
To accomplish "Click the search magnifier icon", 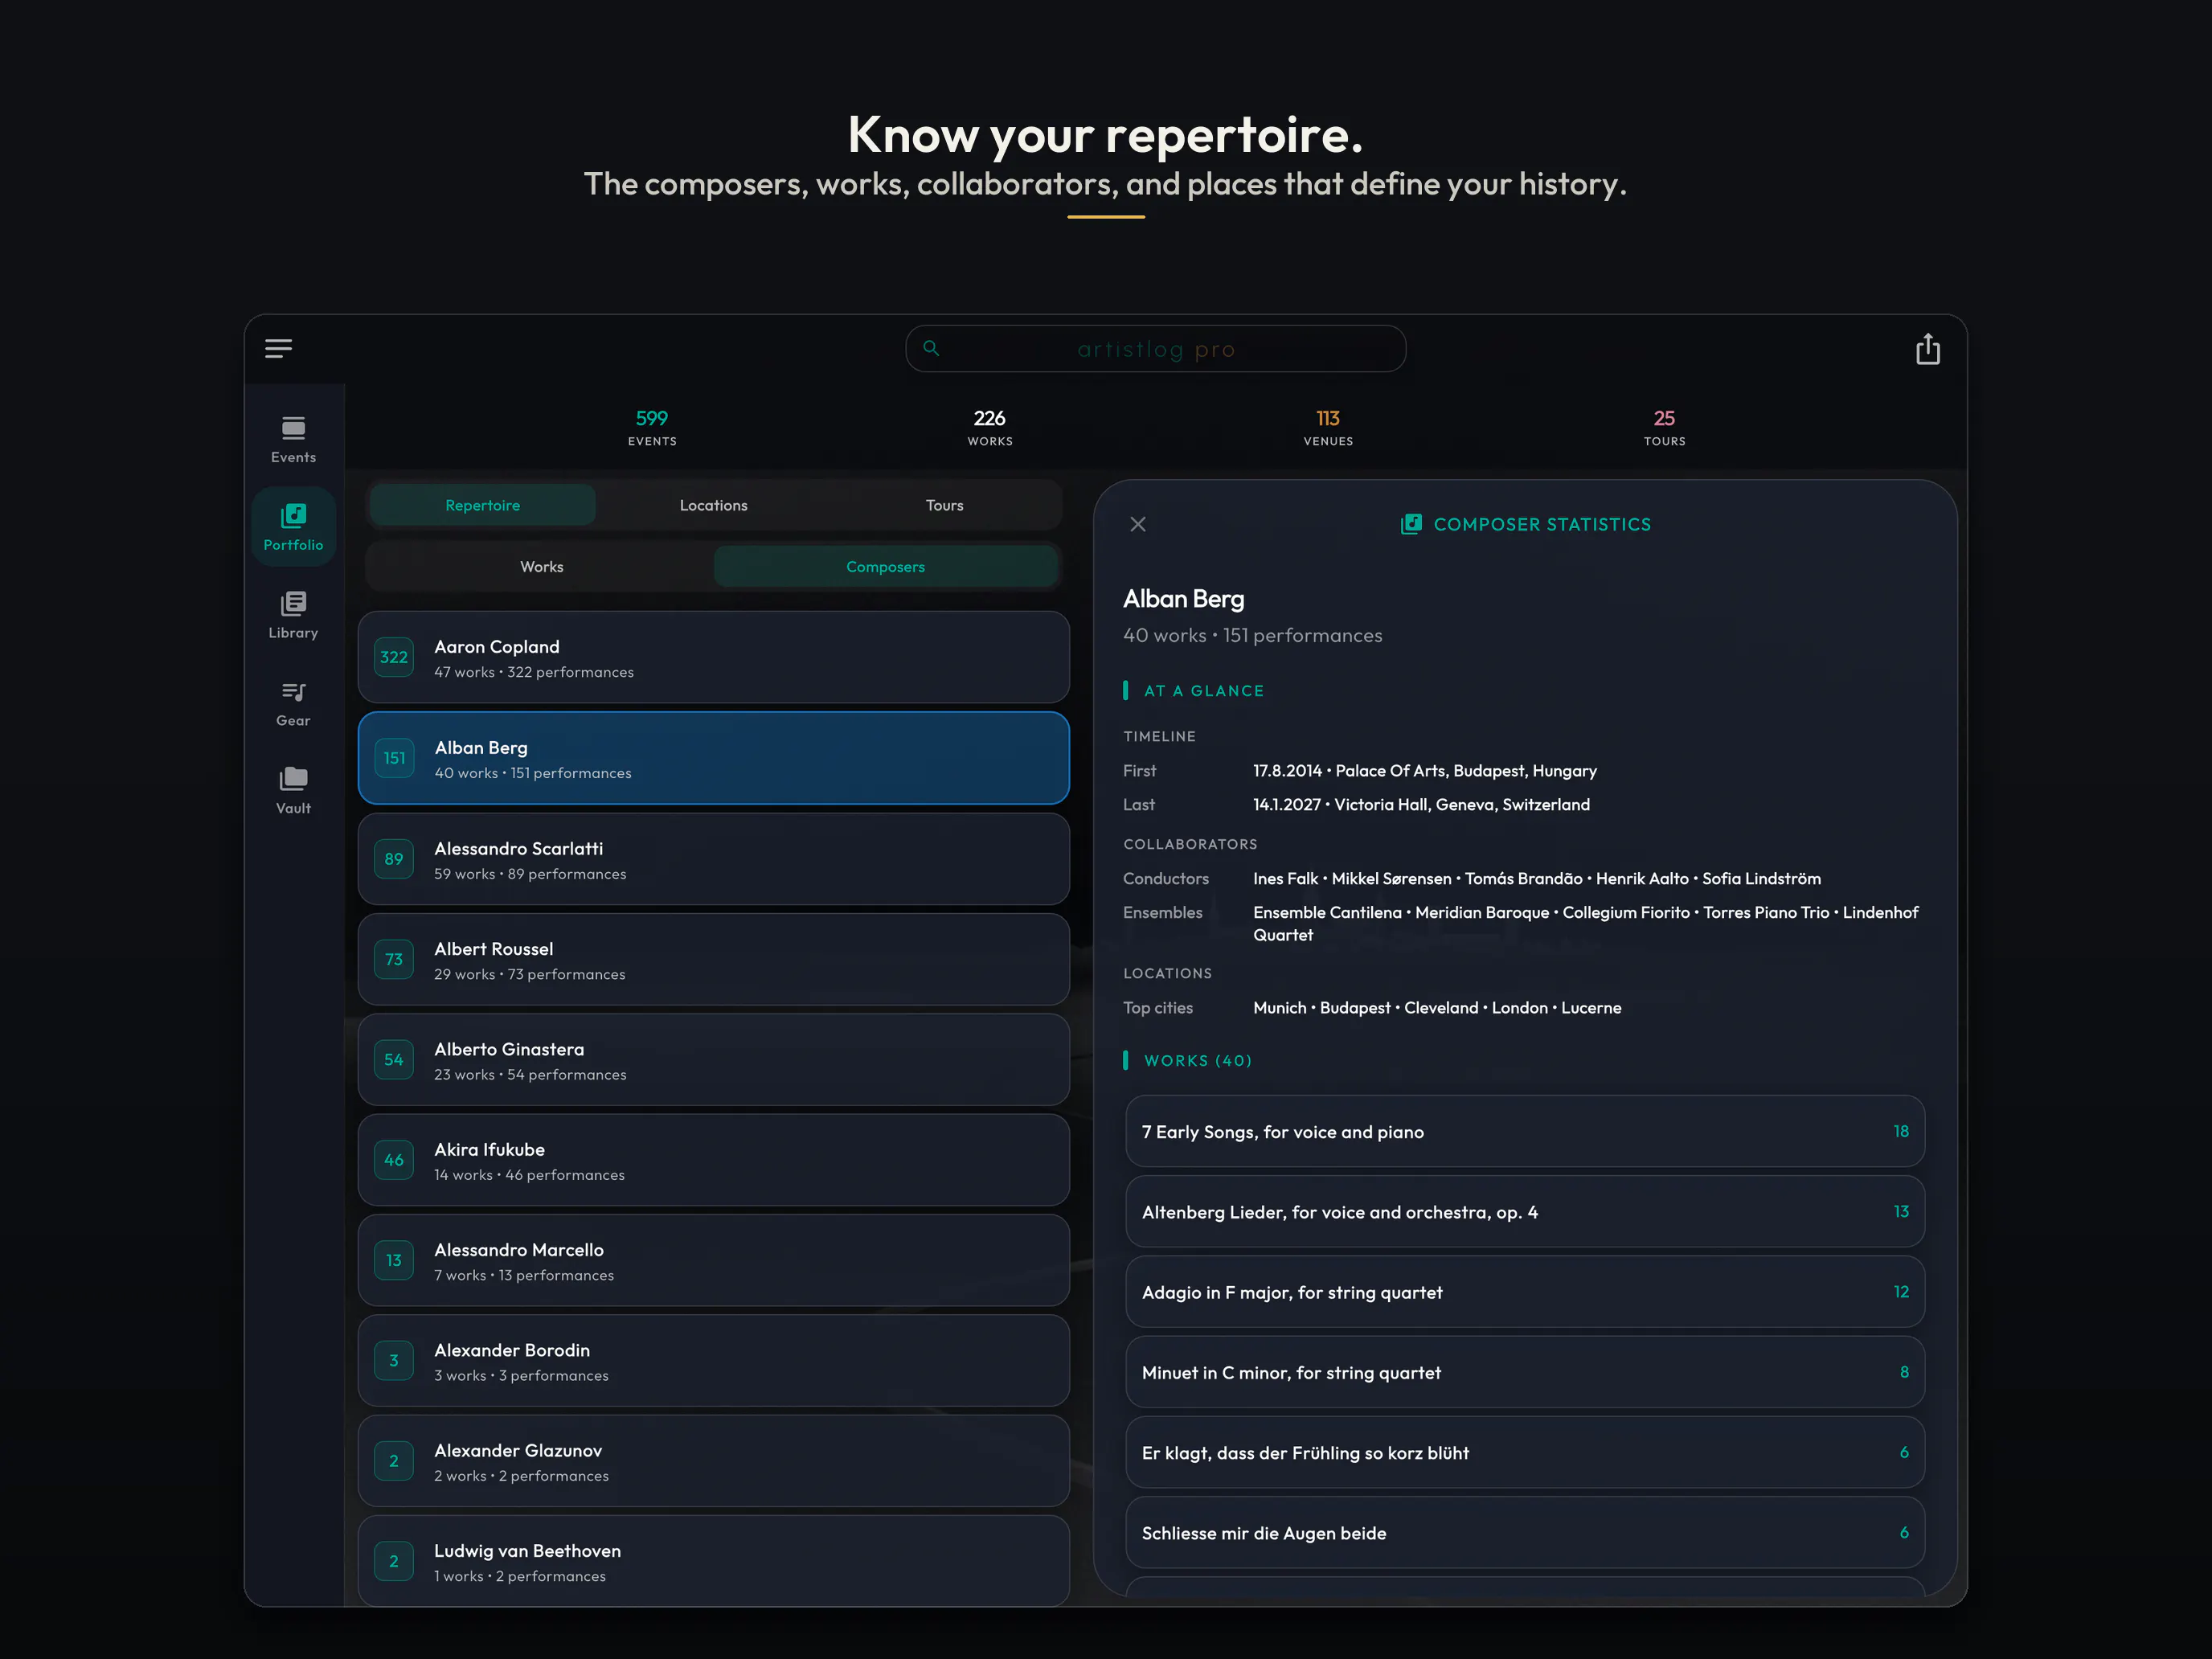I will (x=931, y=348).
